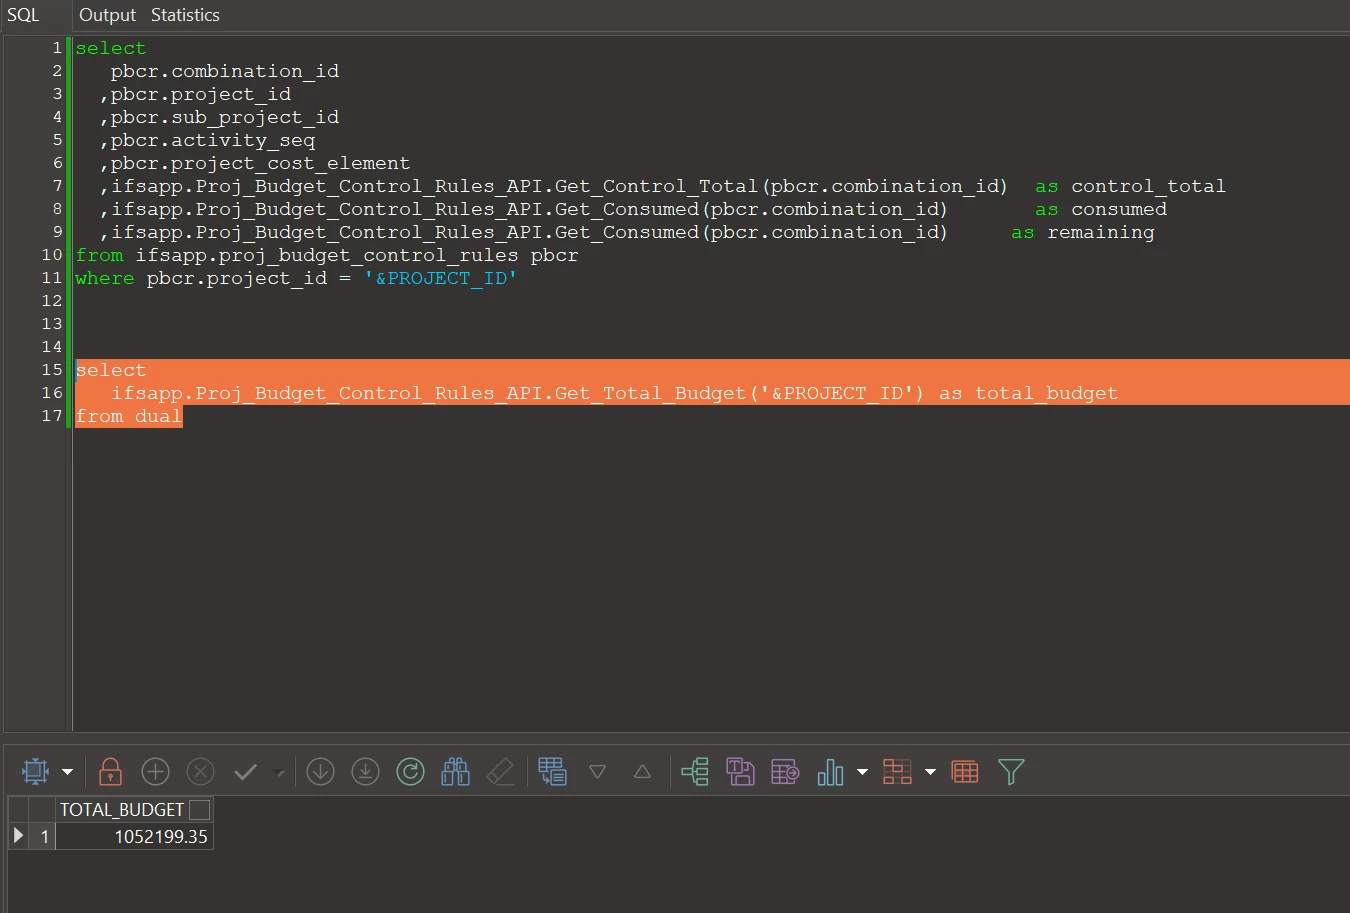
Task: Delete record using the circled X icon
Action: click(201, 772)
